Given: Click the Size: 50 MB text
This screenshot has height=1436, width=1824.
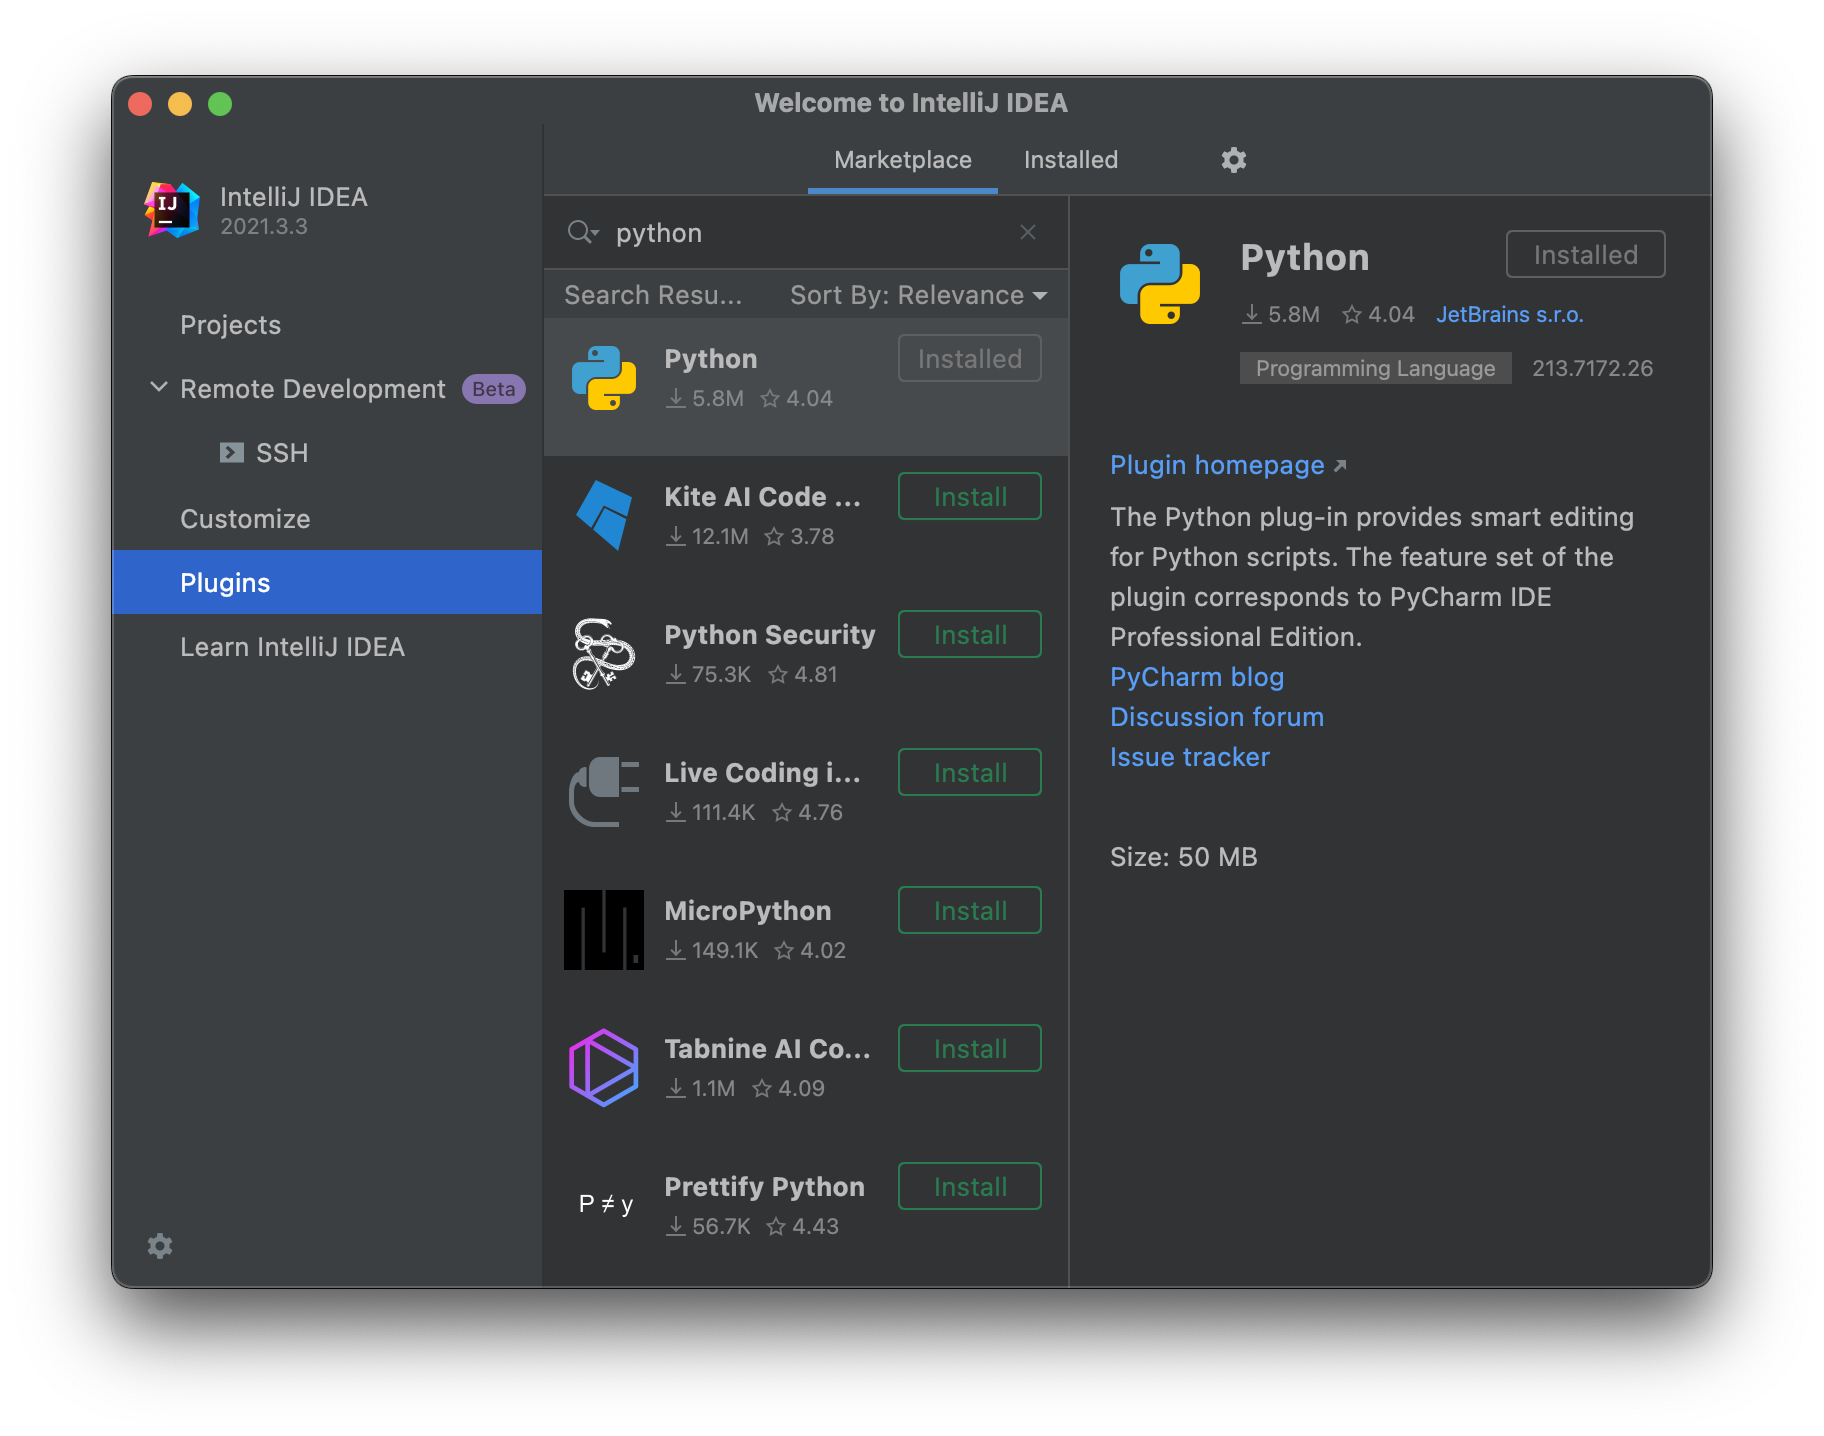Looking at the screenshot, I should coord(1184,857).
